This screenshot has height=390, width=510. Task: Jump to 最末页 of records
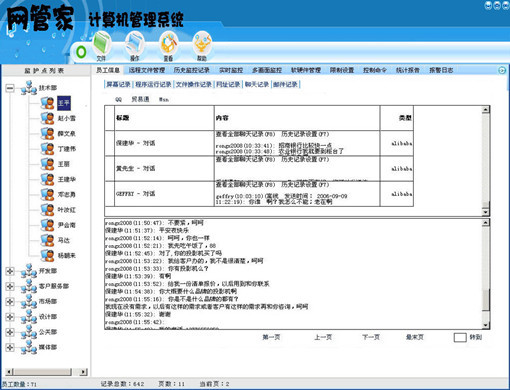click(x=414, y=337)
